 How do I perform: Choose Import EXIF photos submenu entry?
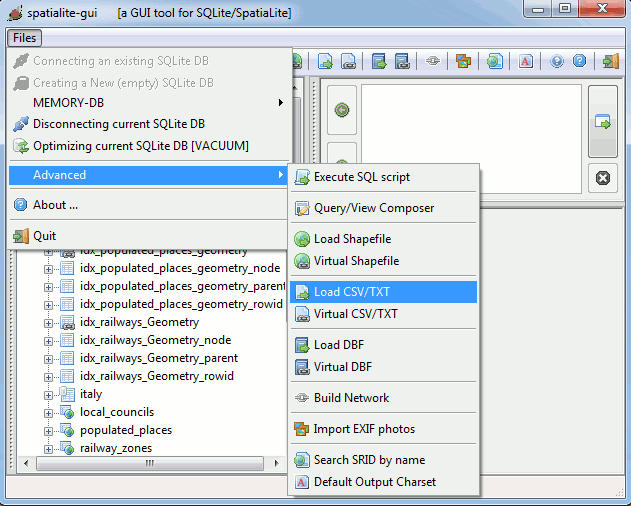click(384, 429)
